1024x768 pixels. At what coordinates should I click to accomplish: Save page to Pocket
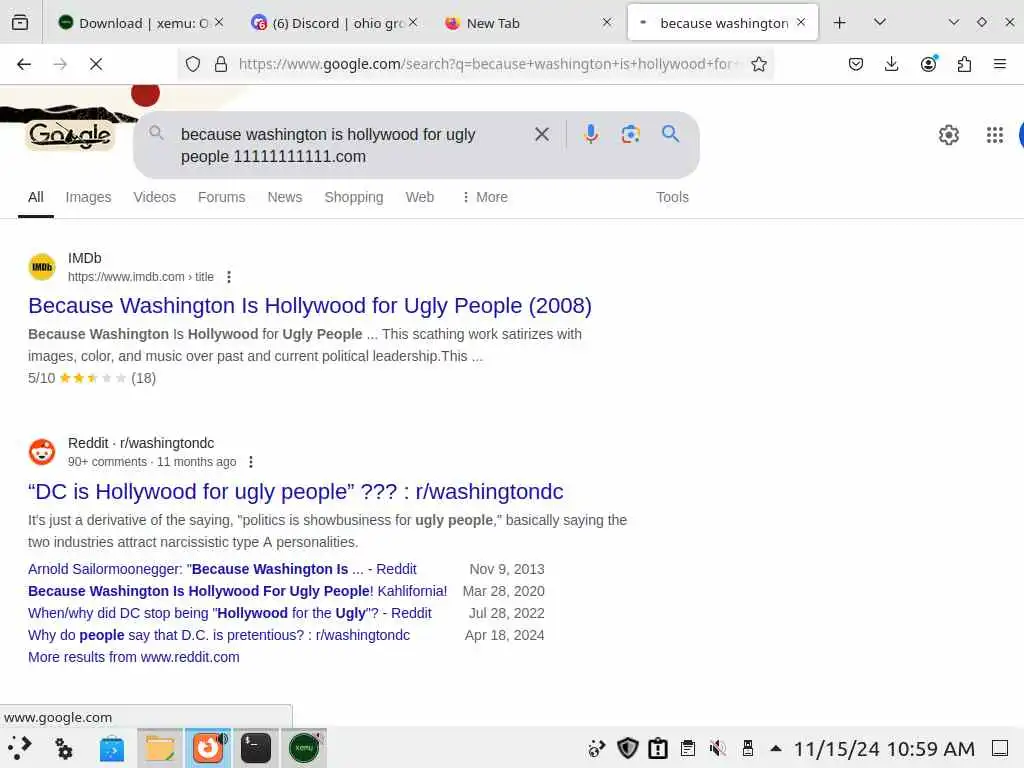click(x=856, y=64)
